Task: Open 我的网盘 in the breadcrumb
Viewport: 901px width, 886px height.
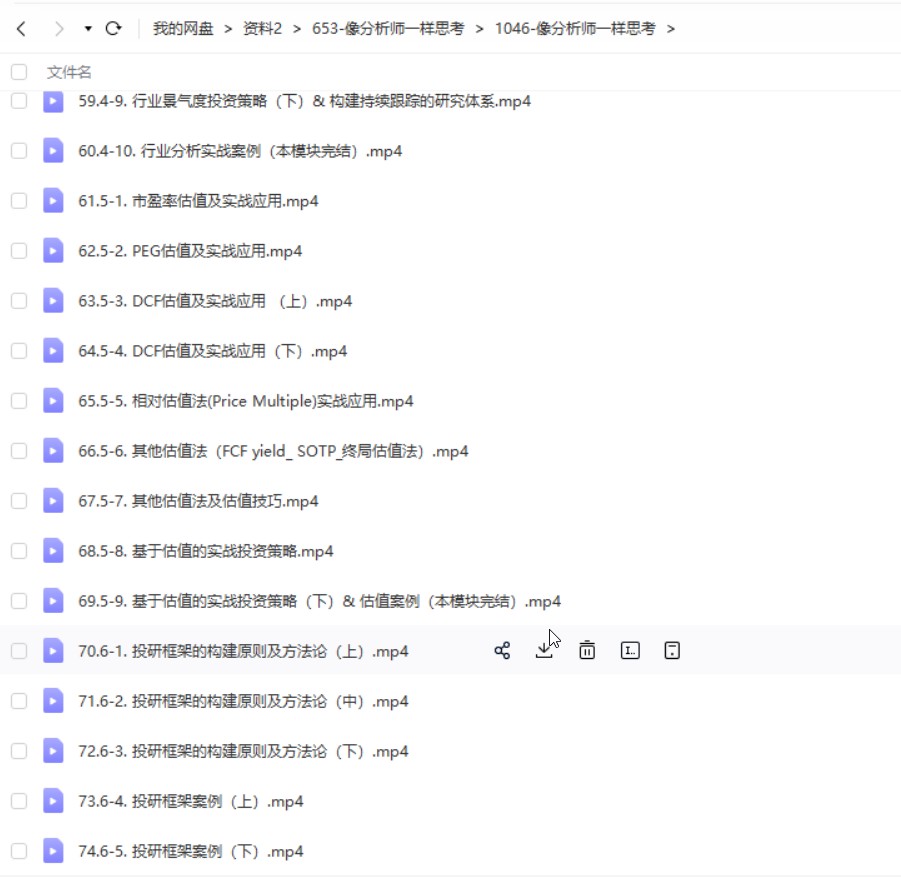Action: coord(183,28)
